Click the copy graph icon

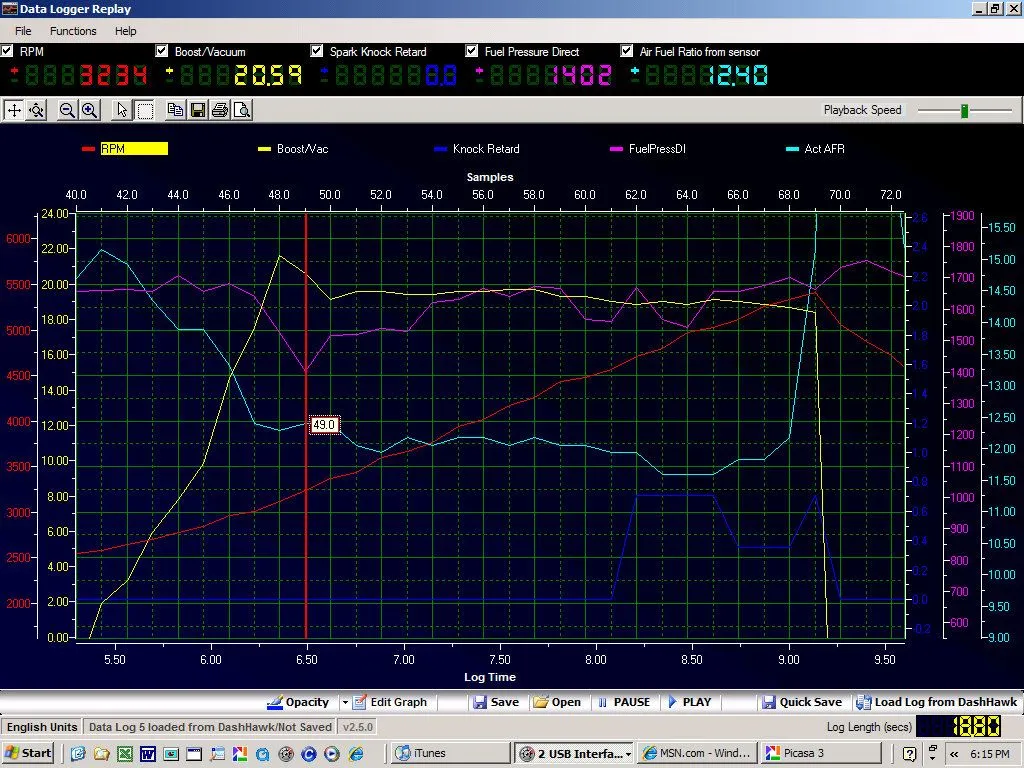[175, 110]
